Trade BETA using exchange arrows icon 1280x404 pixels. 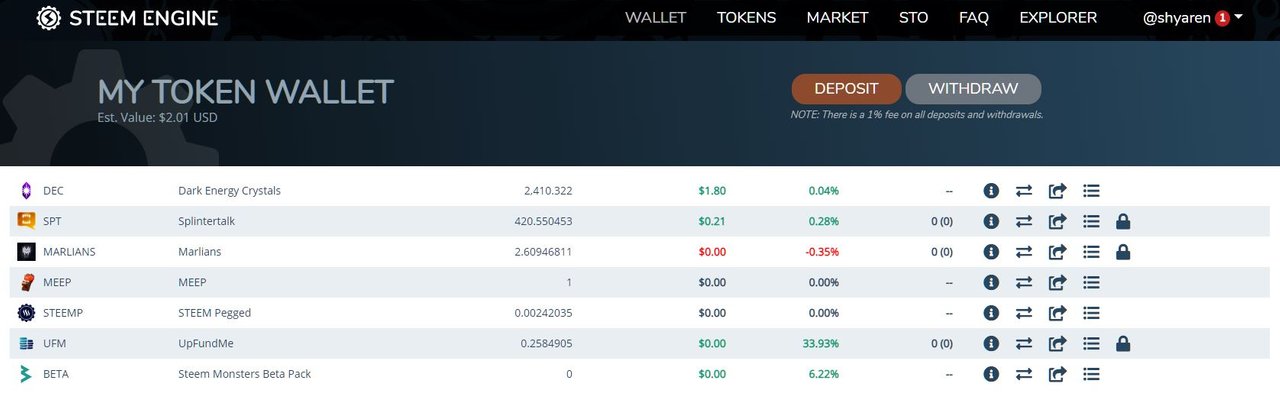(x=1024, y=374)
